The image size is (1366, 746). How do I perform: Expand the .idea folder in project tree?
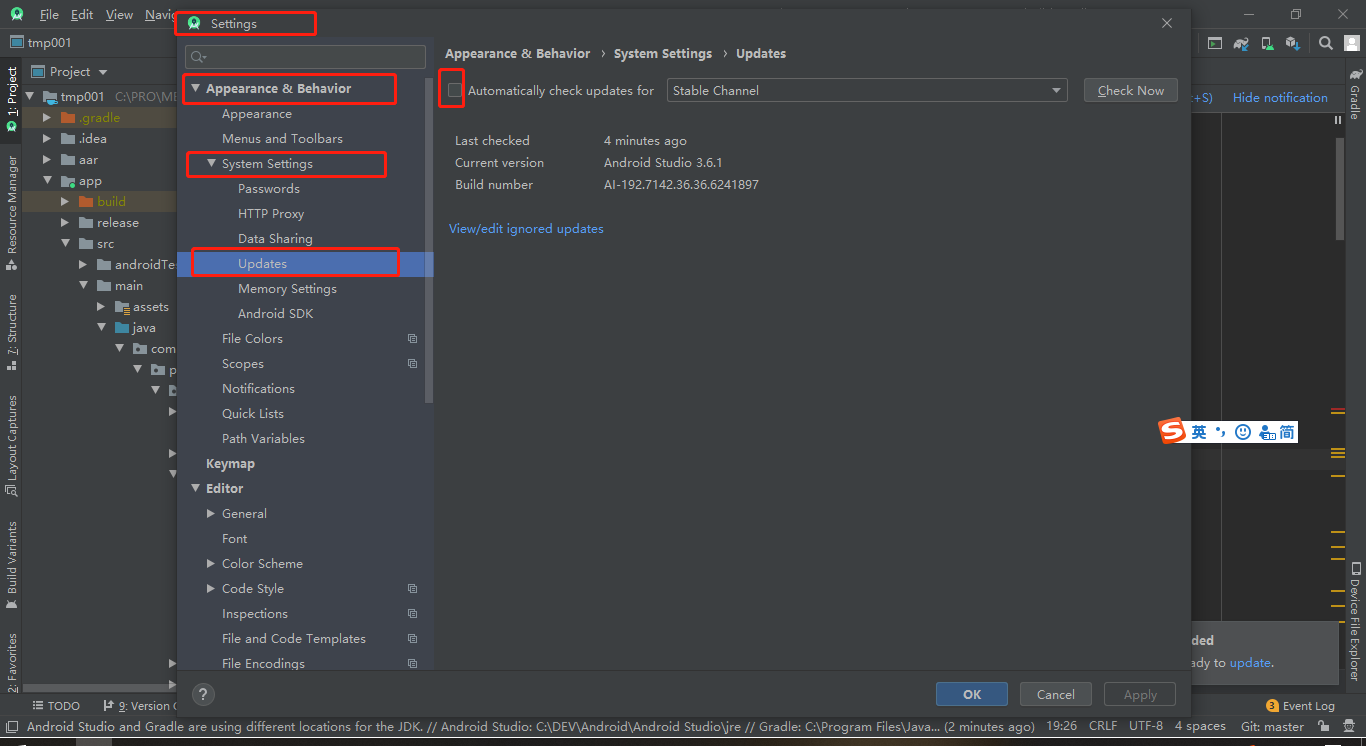[x=47, y=139]
